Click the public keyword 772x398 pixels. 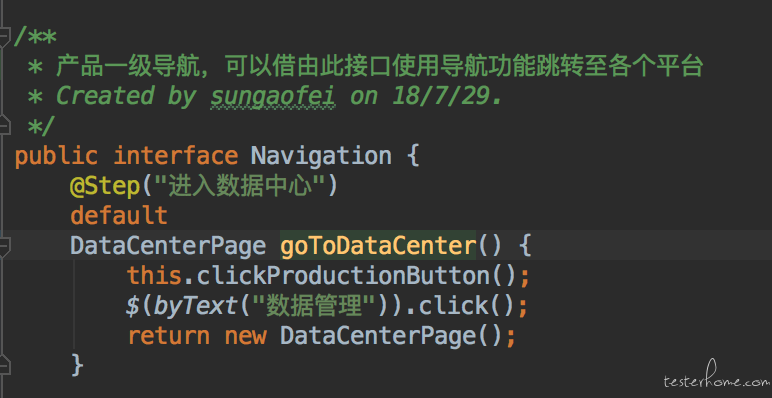point(56,156)
